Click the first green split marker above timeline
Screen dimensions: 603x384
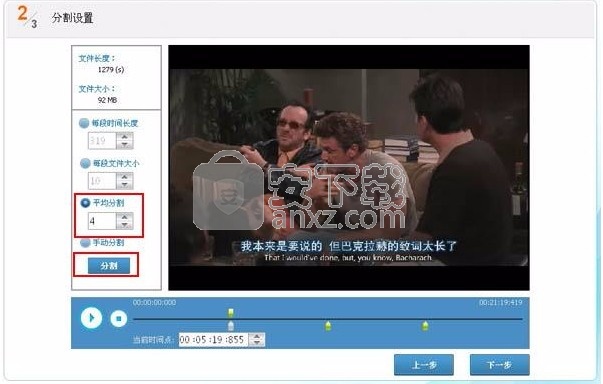231,313
